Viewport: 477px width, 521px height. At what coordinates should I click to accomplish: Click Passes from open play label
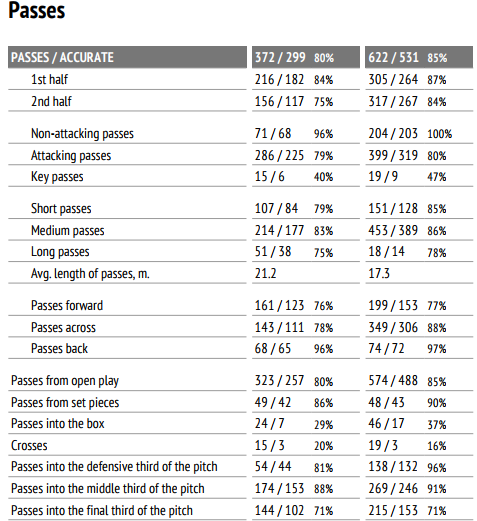65,381
